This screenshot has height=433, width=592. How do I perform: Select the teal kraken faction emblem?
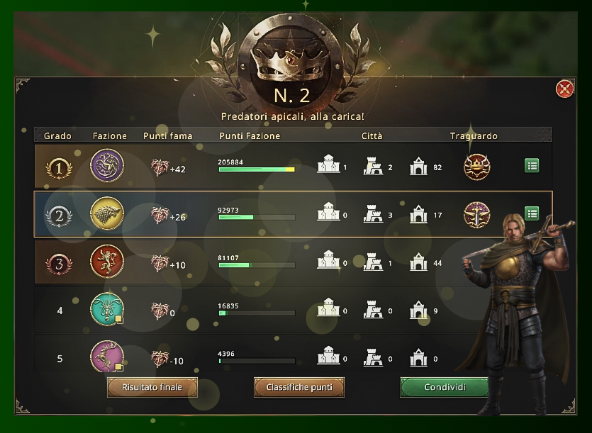tap(107, 309)
